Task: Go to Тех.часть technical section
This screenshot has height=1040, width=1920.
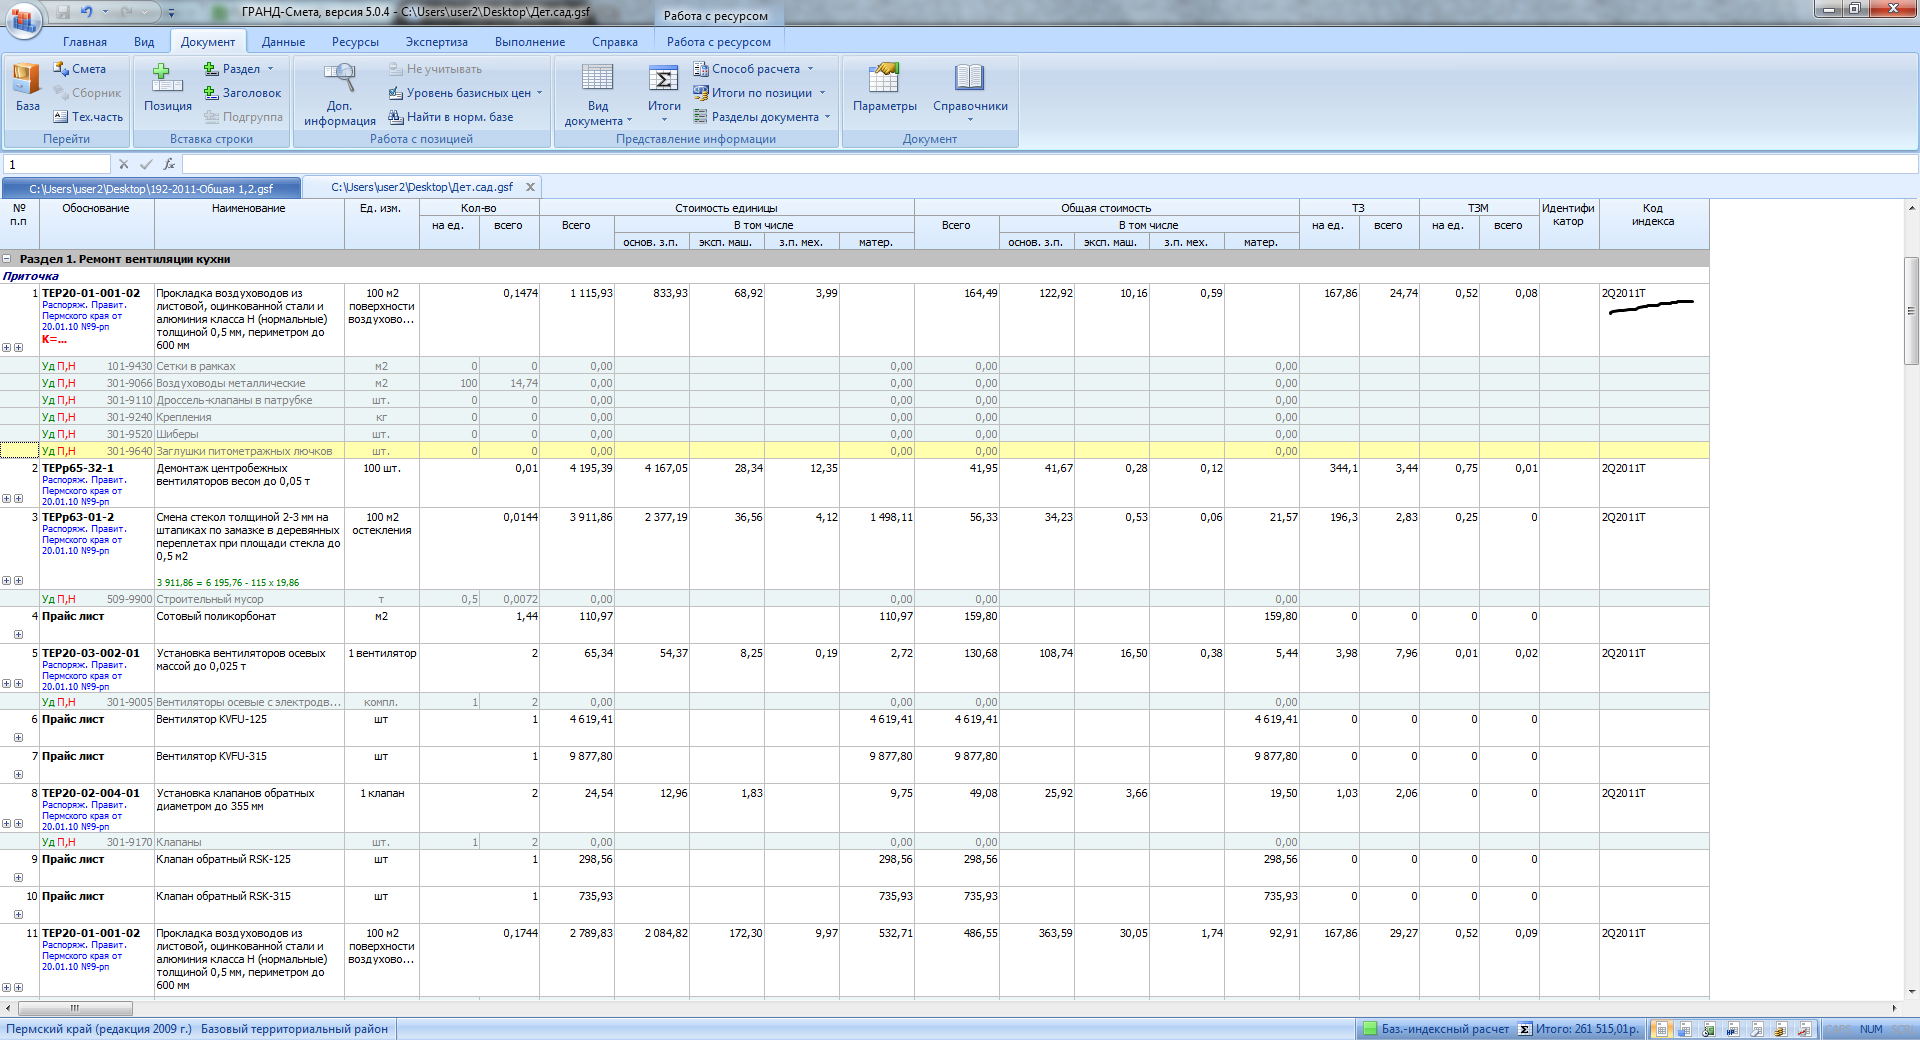Action: pyautogui.click(x=88, y=117)
